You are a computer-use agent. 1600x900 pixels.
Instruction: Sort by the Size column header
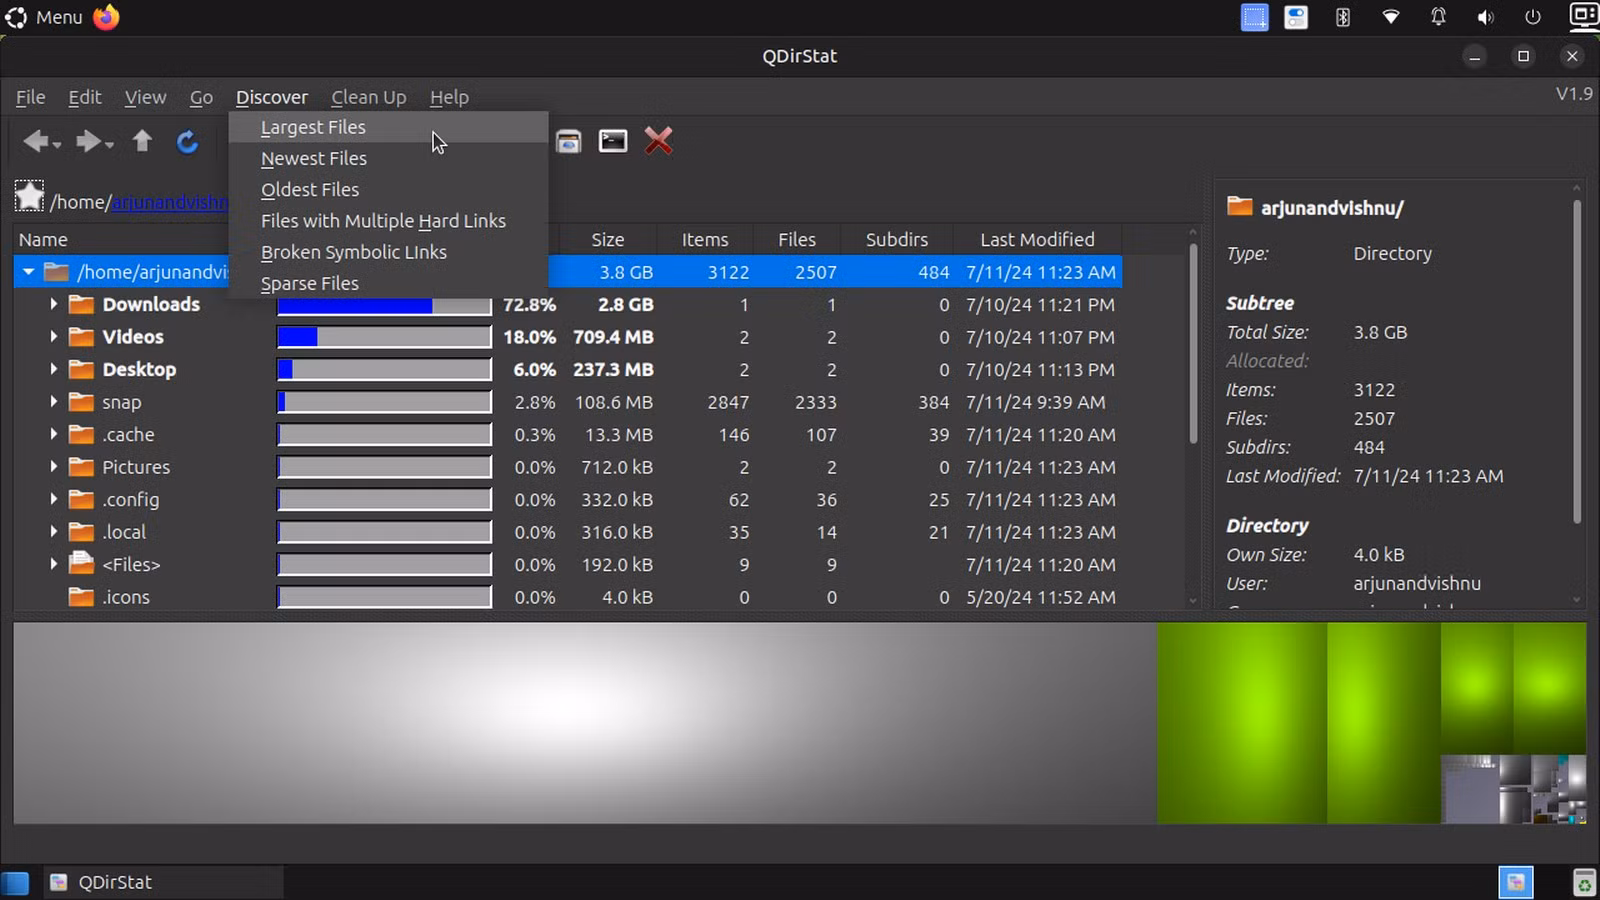pos(607,240)
